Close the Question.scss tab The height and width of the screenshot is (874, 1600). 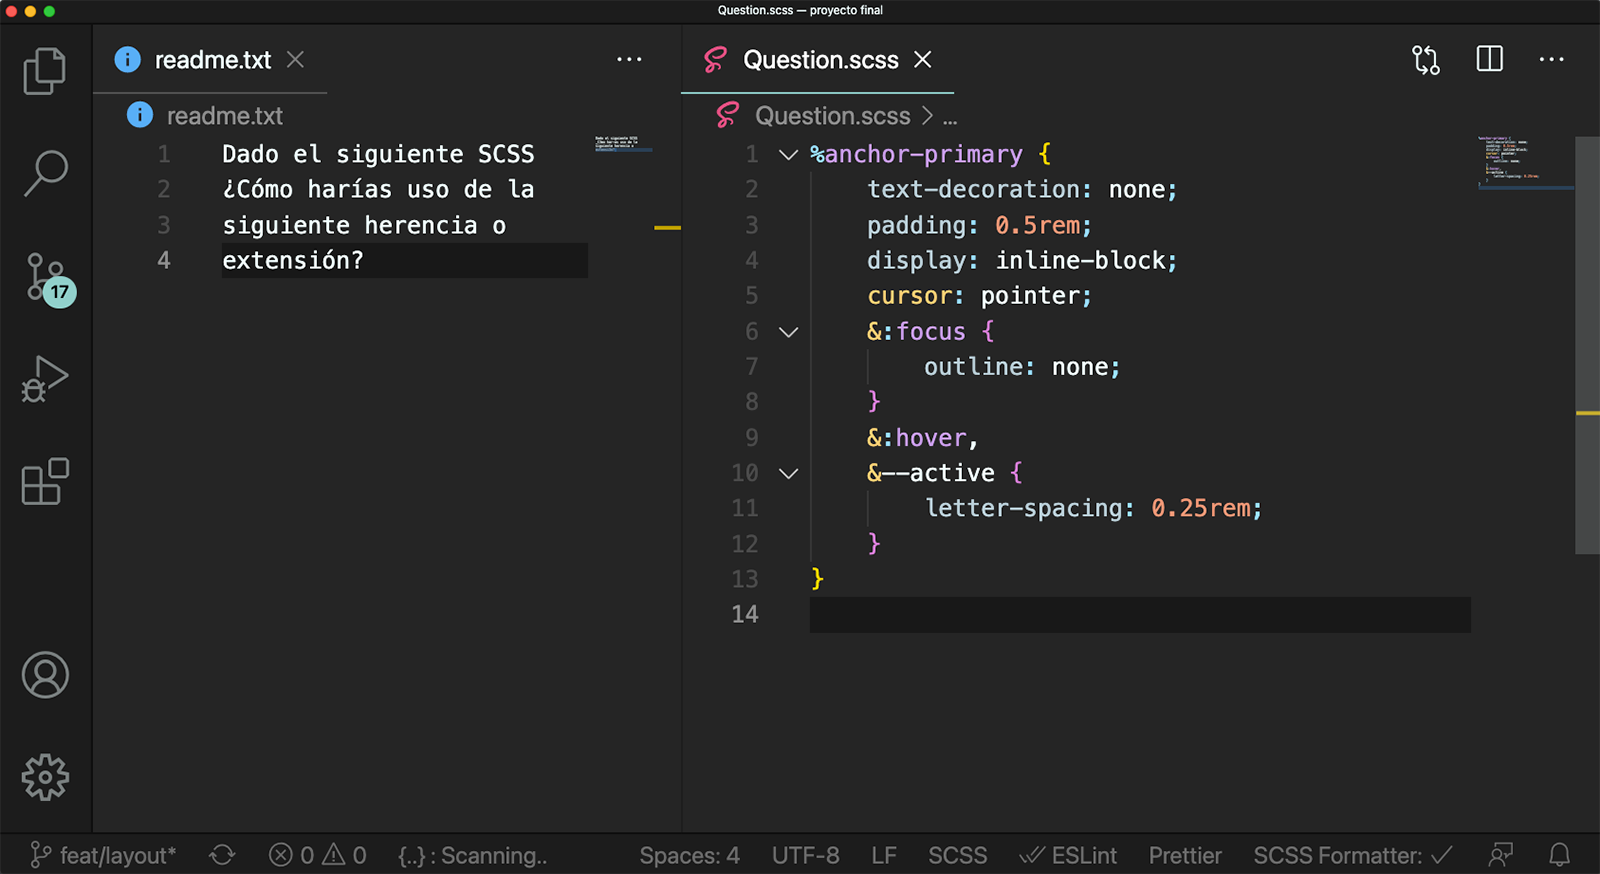(923, 60)
